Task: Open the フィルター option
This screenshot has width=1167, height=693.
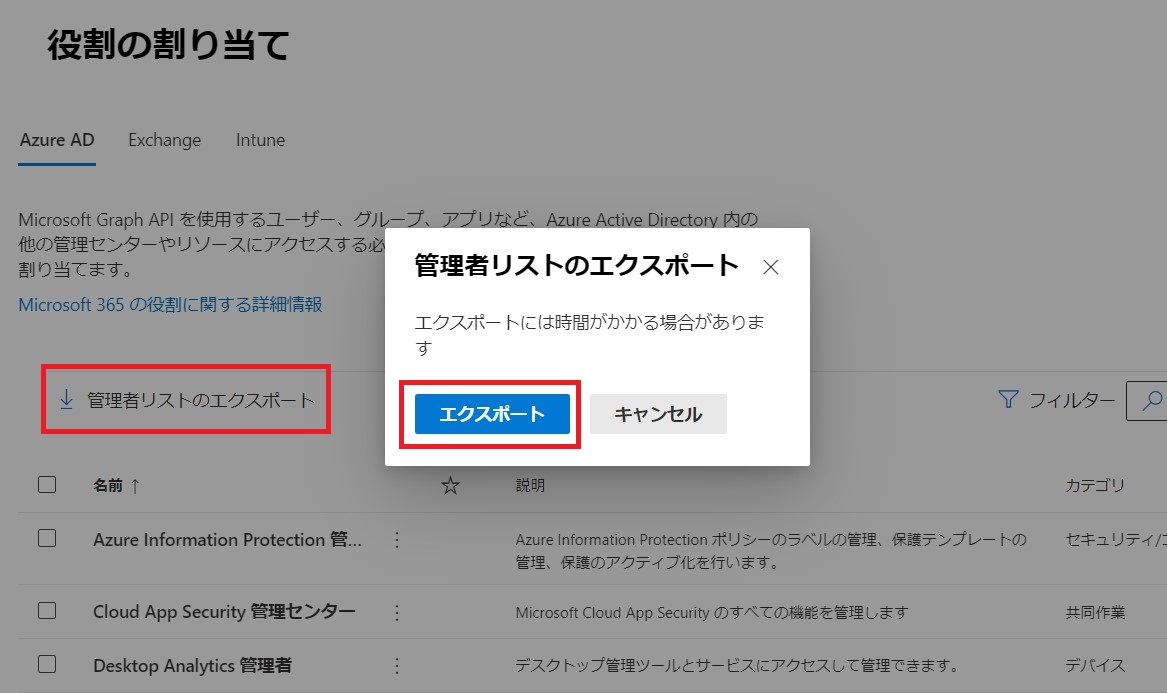Action: click(1057, 400)
